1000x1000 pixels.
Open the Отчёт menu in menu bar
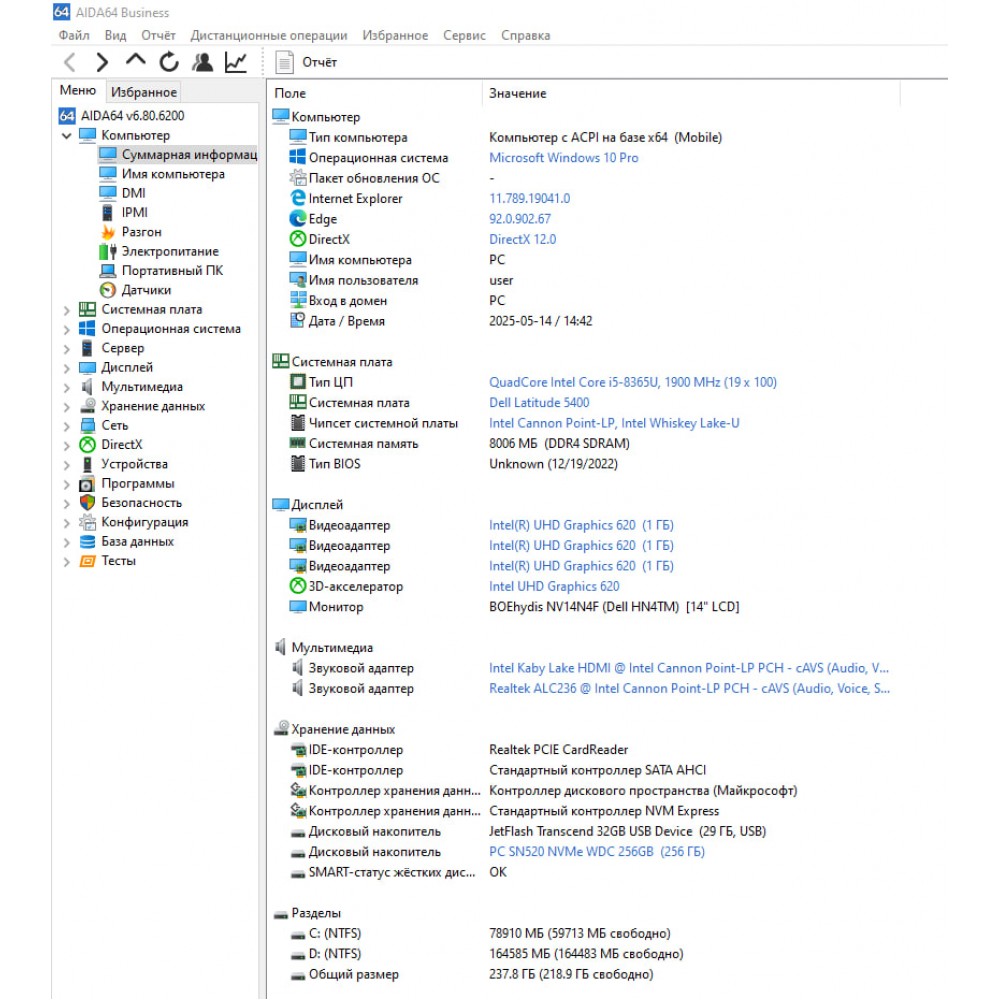pos(158,35)
